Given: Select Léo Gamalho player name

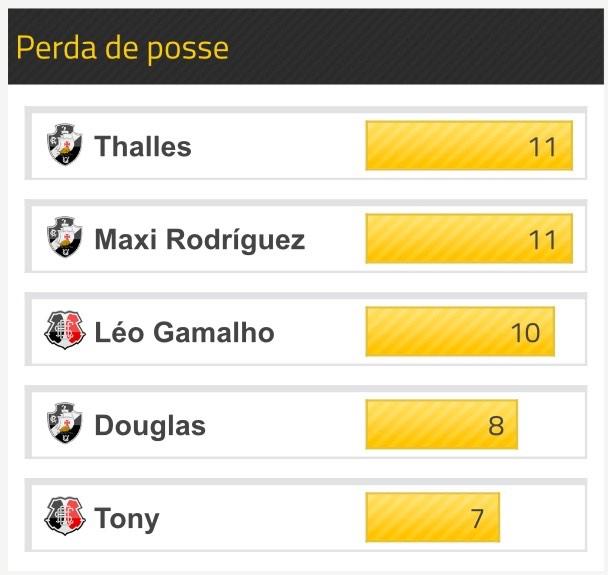Looking at the screenshot, I should click(x=184, y=332).
